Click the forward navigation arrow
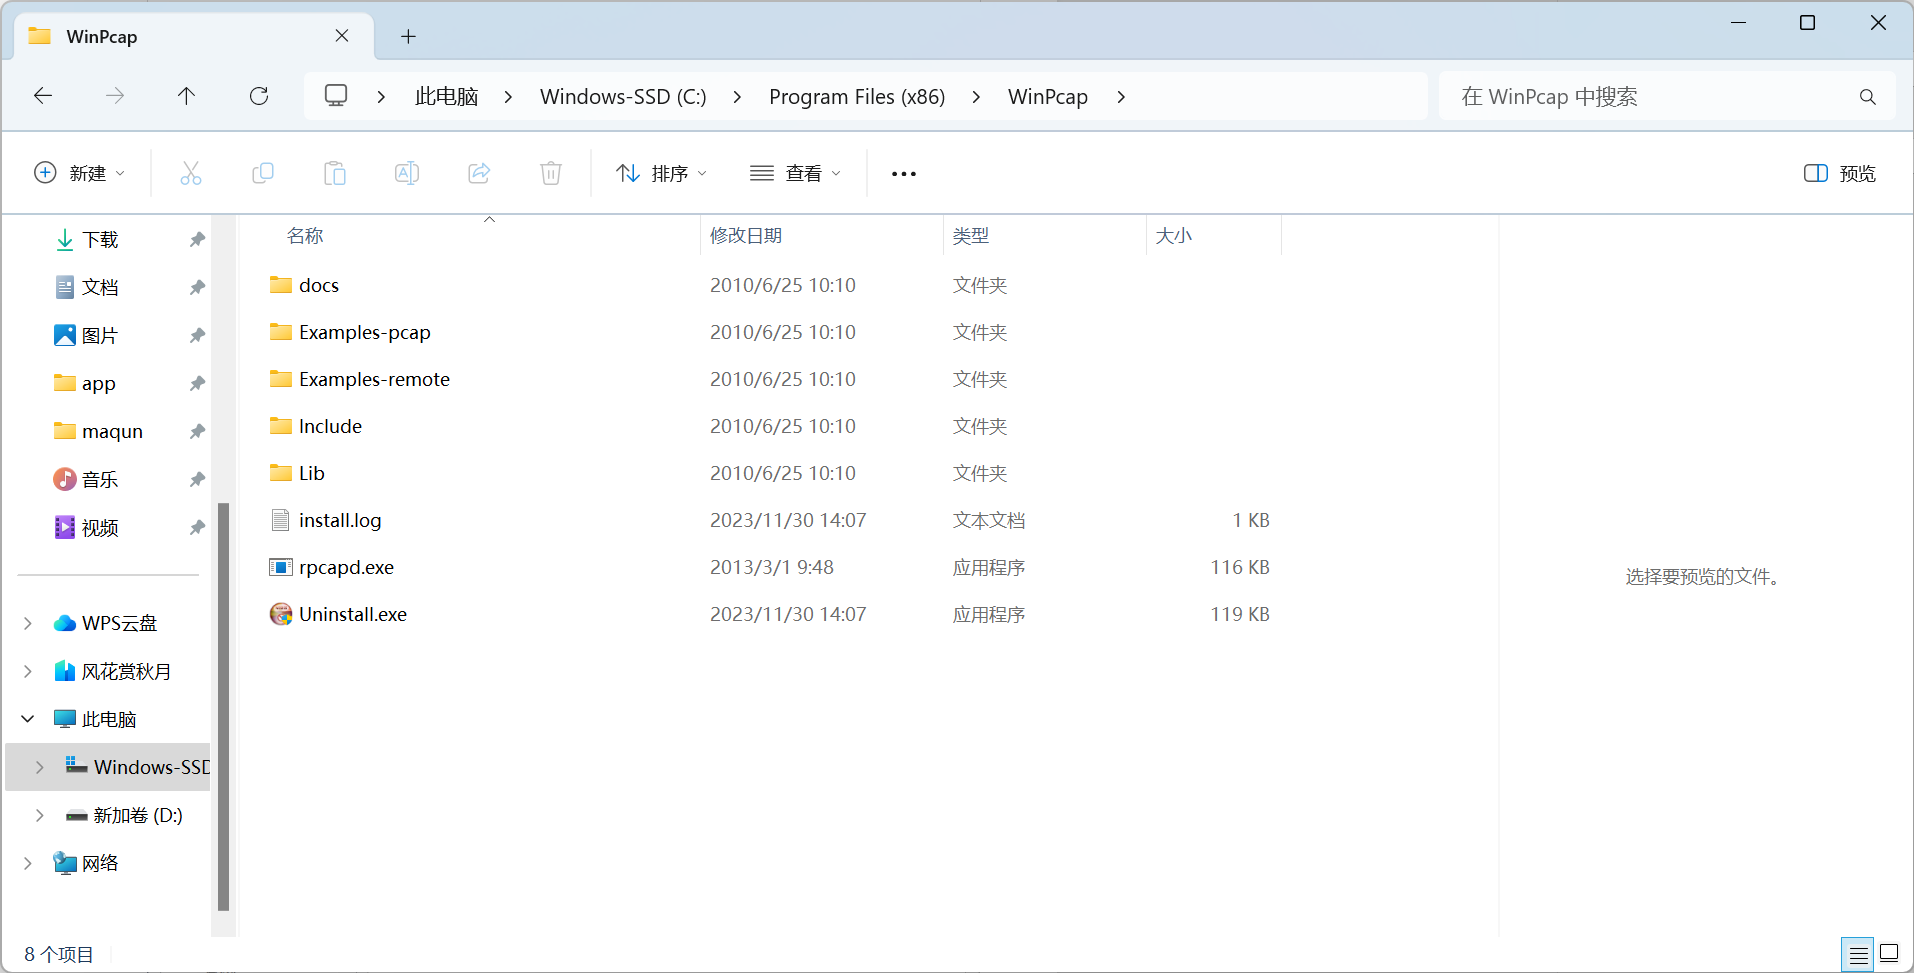The image size is (1914, 973). tap(115, 96)
